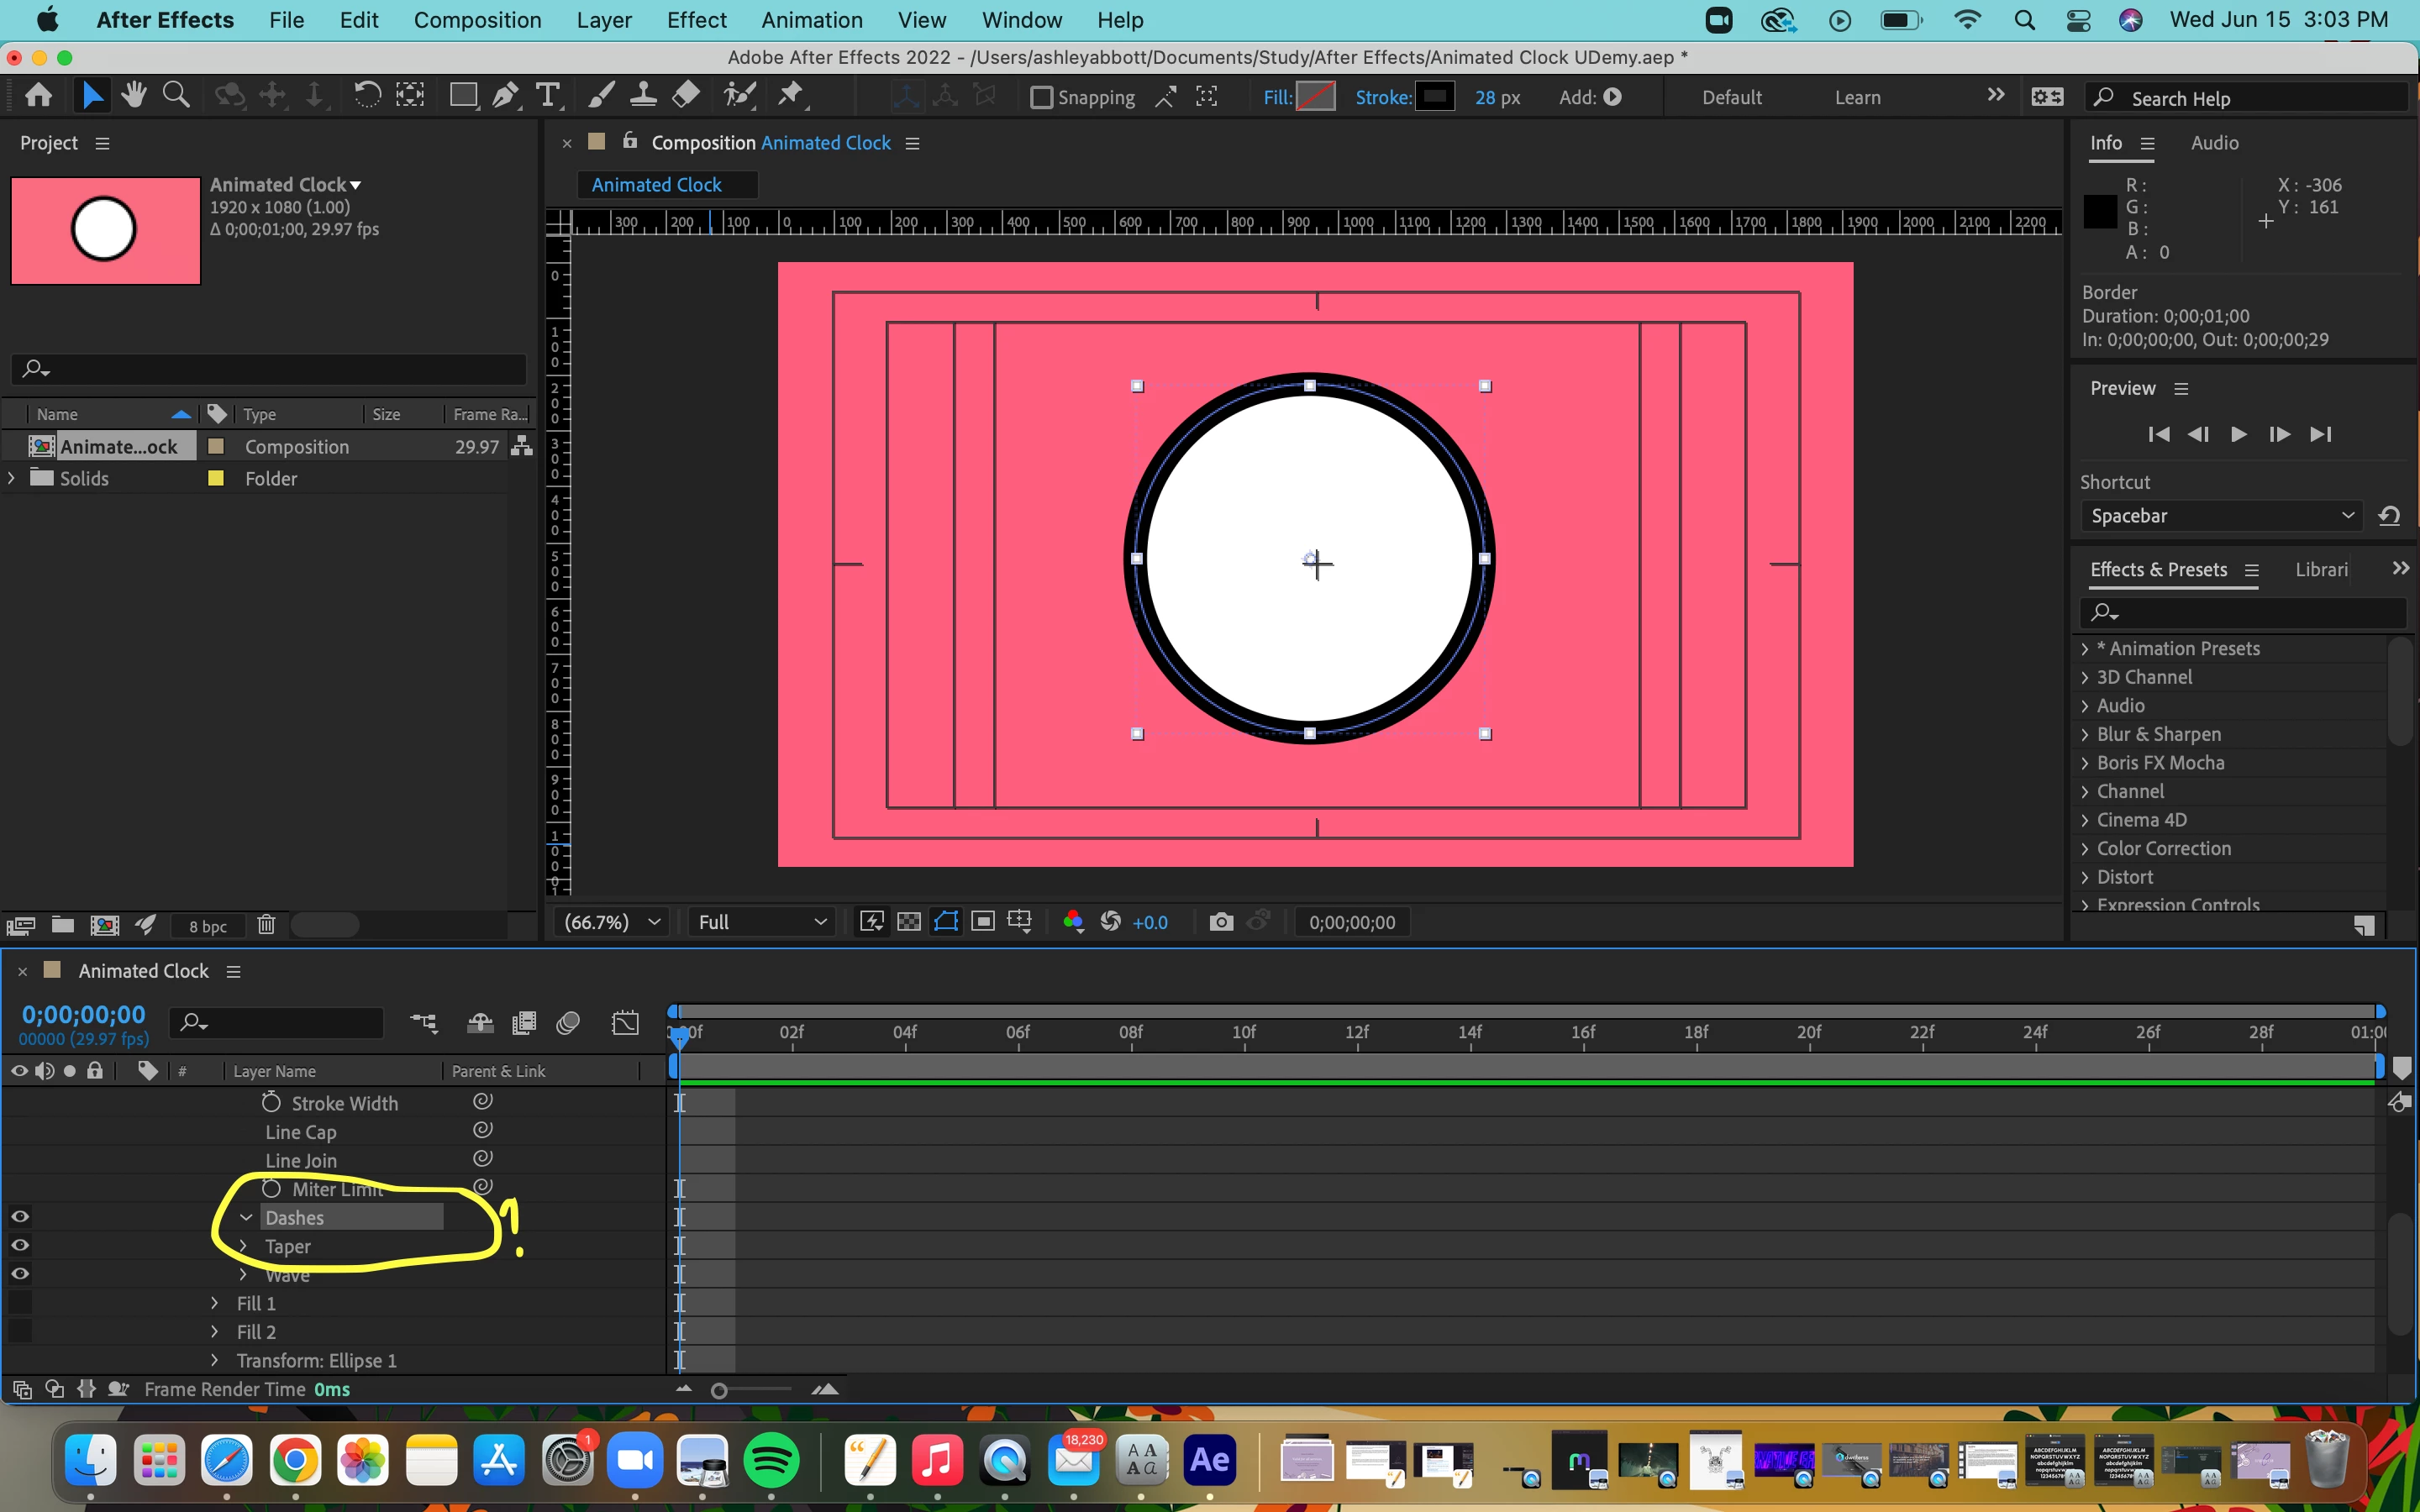Click the Learn workspace button
This screenshot has width=2420, height=1512.
click(x=1857, y=98)
